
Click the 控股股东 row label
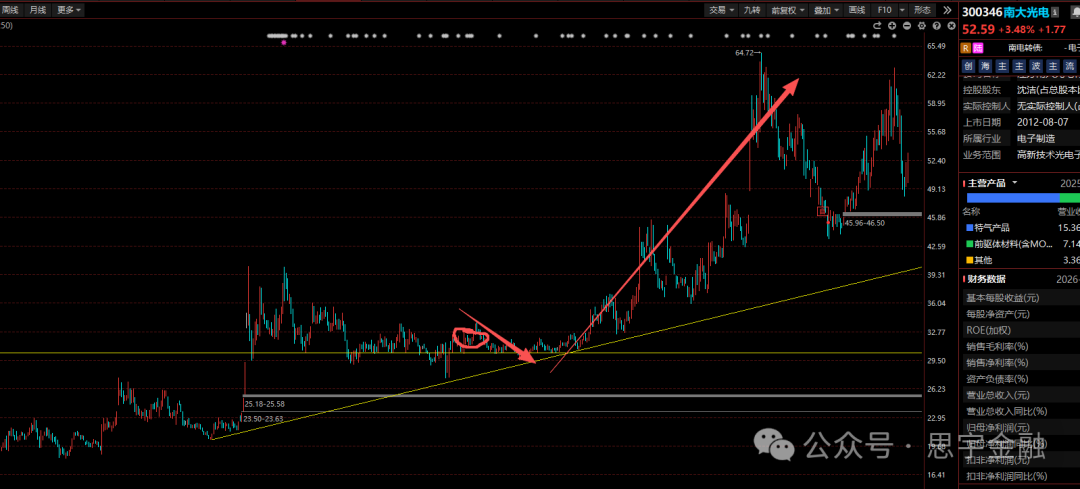tap(982, 90)
